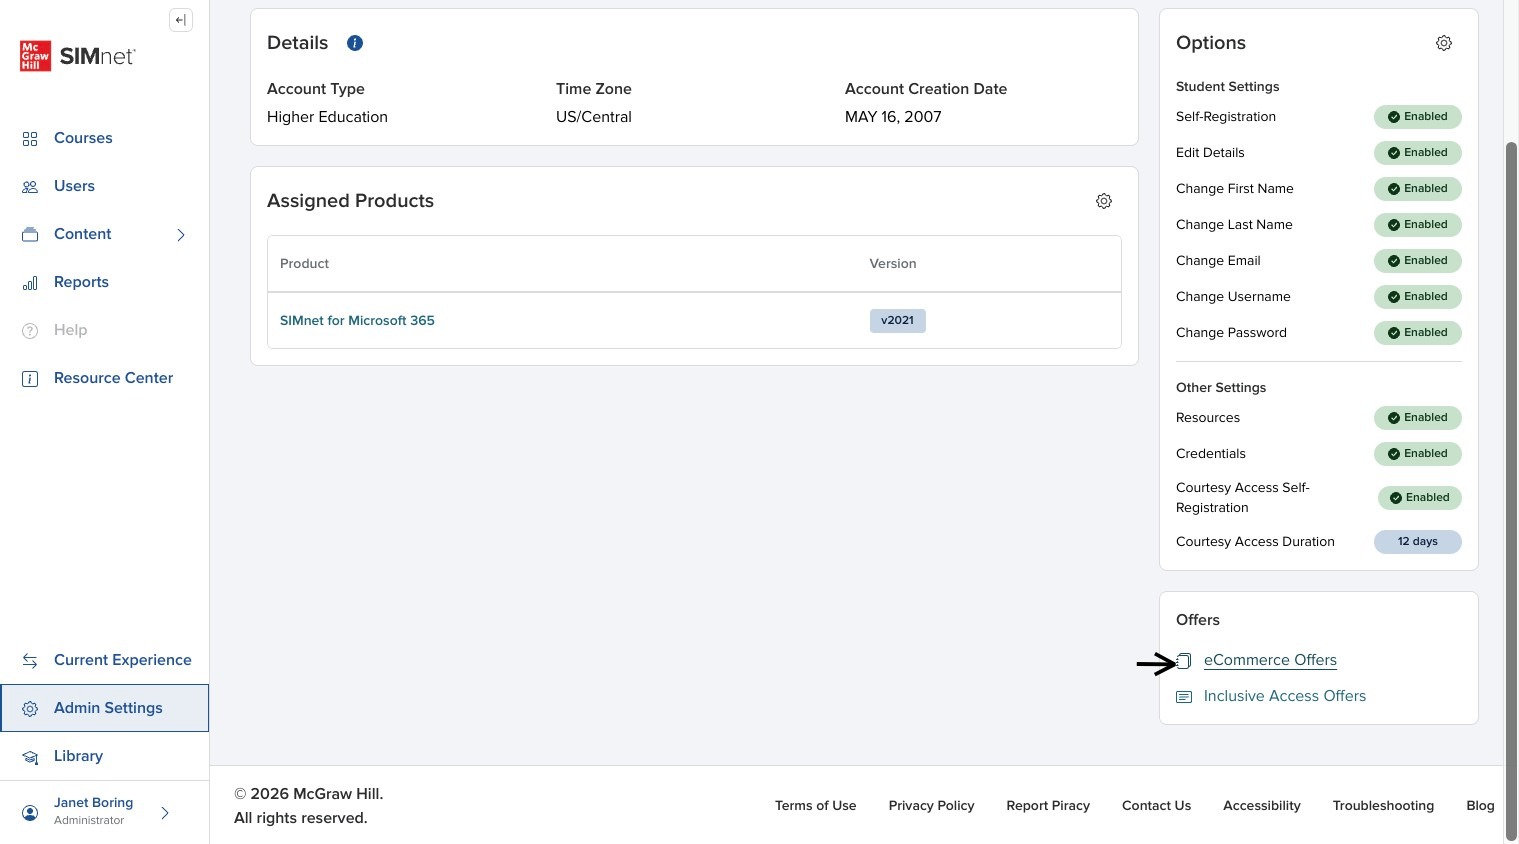Expand the Content submenu chevron
This screenshot has height=844, width=1519.
181,235
